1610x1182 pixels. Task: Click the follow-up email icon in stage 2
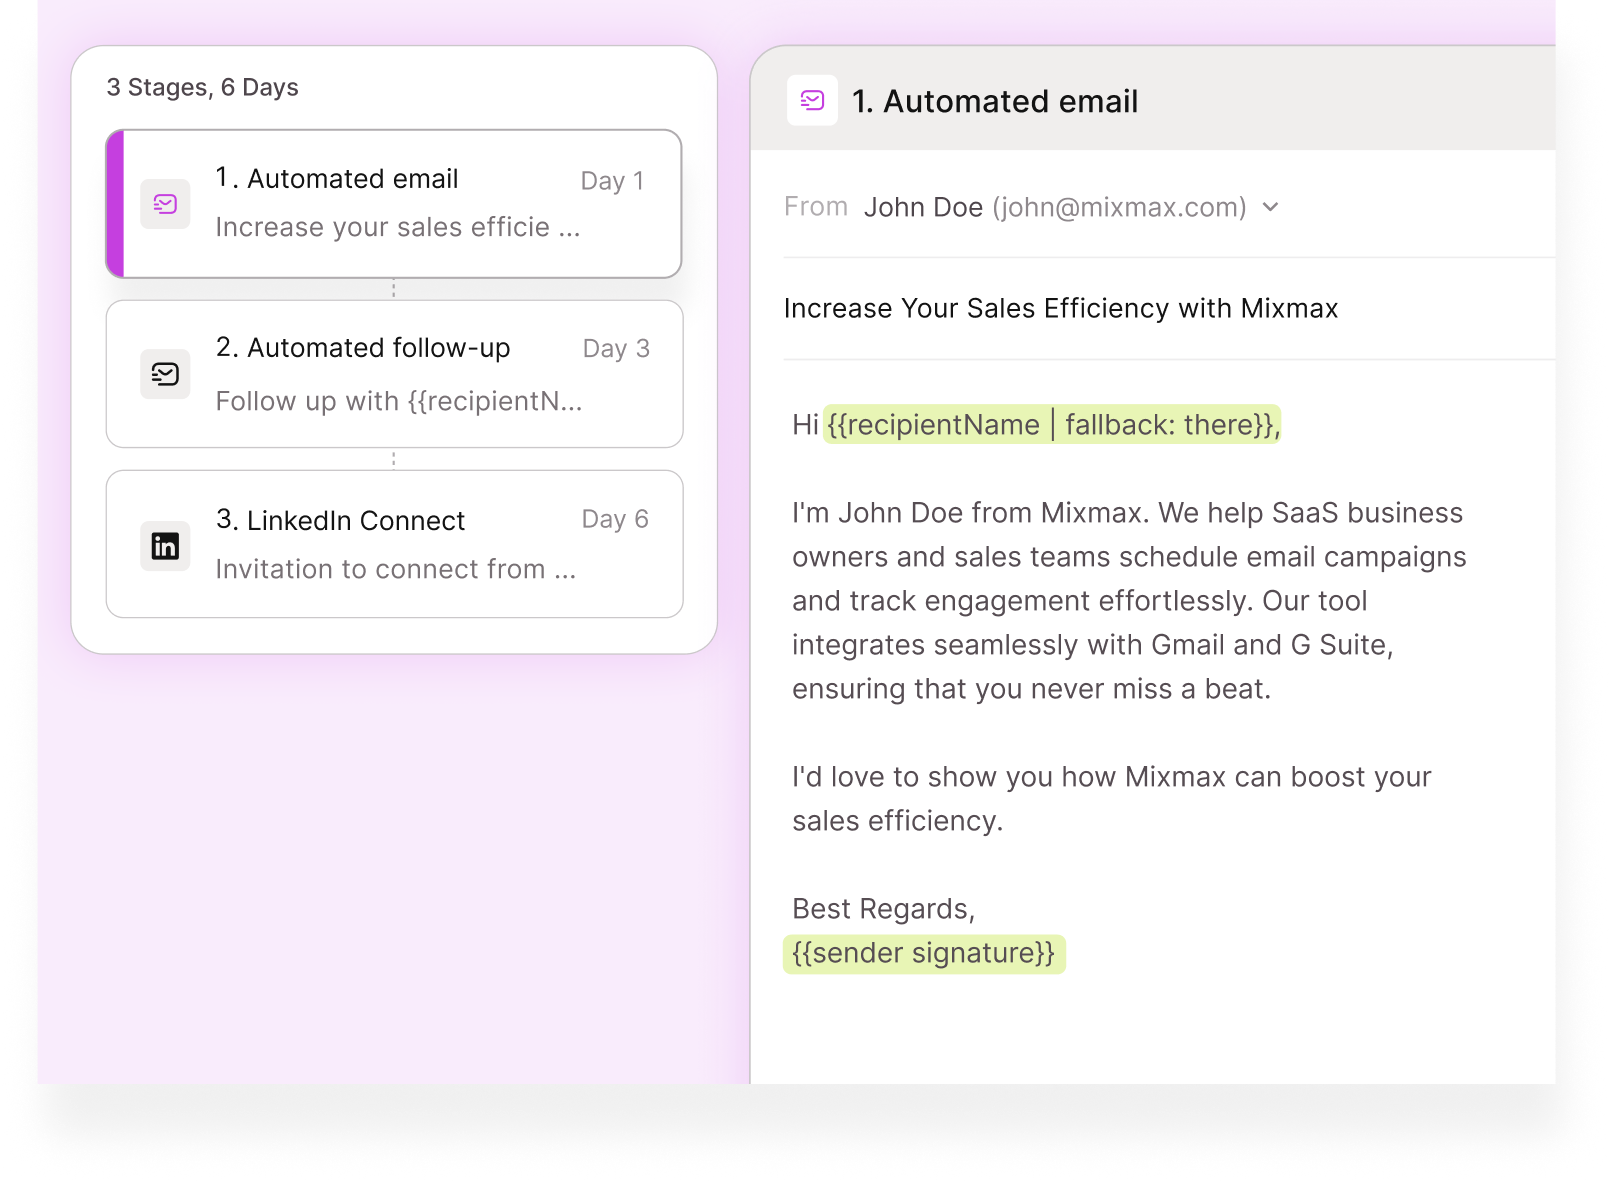pos(165,374)
